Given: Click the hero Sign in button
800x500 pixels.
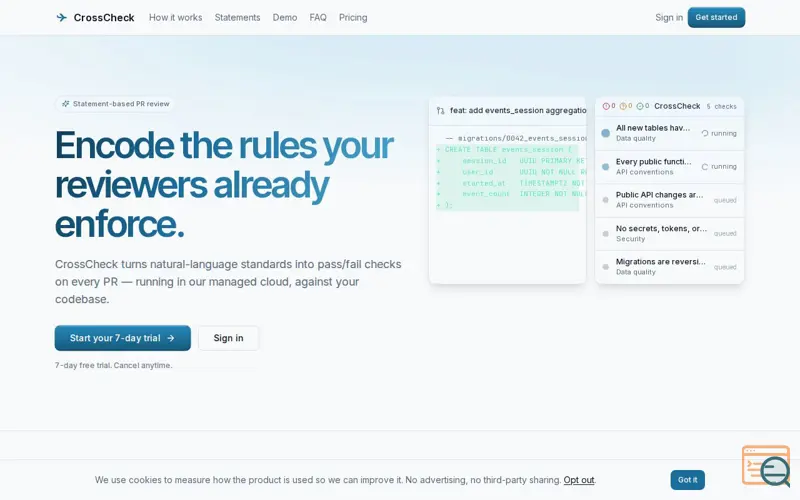Looking at the screenshot, I should (229, 338).
